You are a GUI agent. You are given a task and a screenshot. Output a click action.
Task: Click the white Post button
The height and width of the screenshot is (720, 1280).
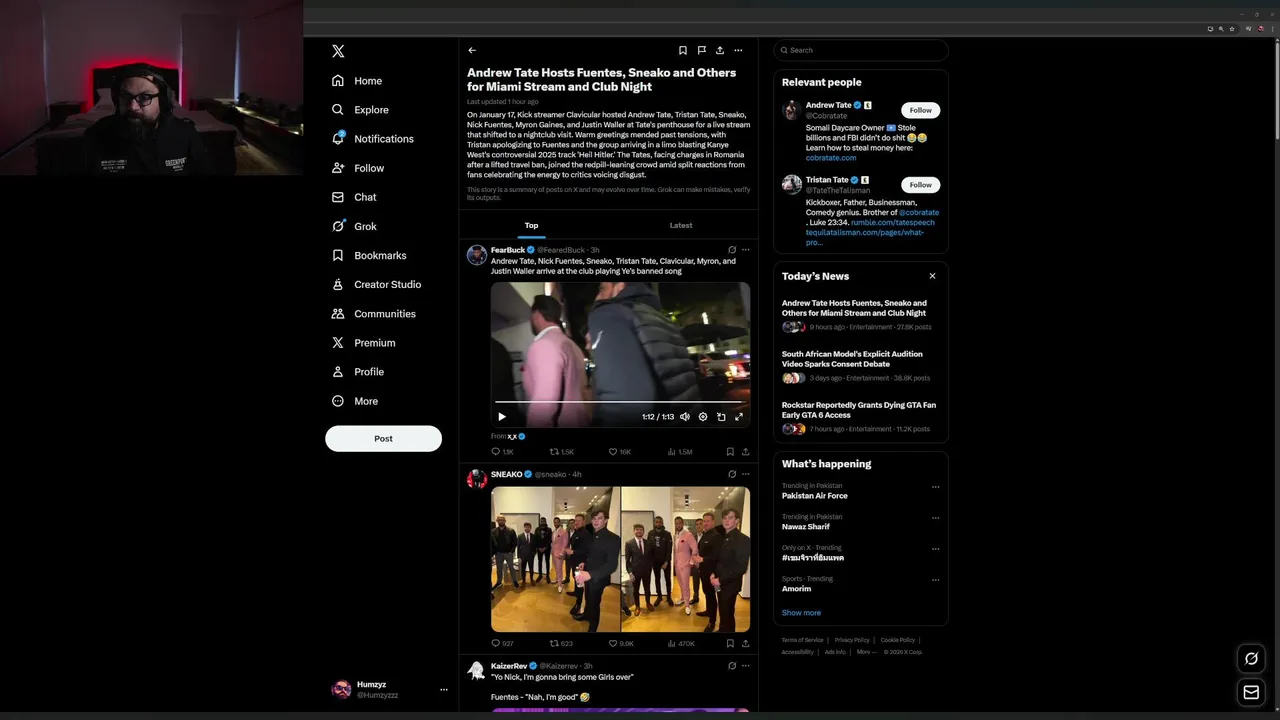coord(383,438)
